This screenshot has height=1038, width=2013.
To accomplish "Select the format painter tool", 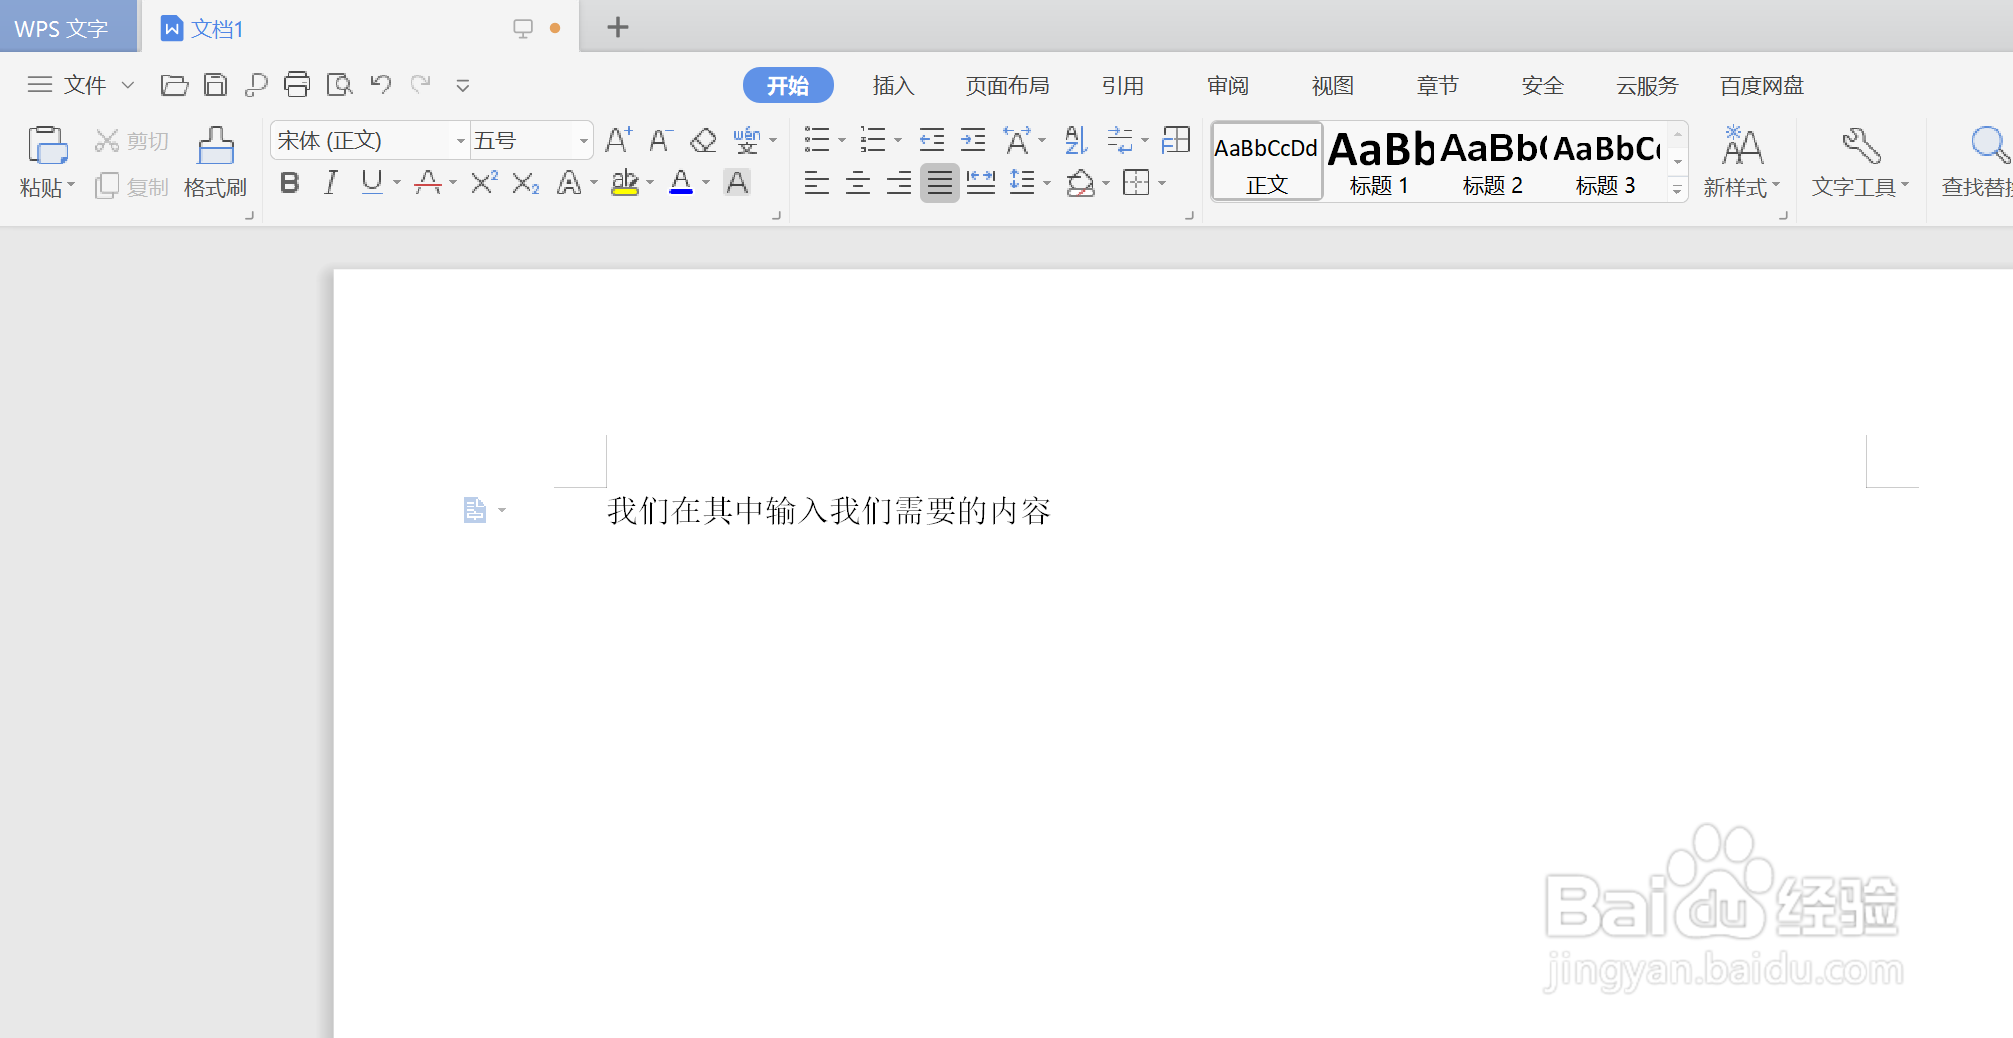I will click(215, 160).
